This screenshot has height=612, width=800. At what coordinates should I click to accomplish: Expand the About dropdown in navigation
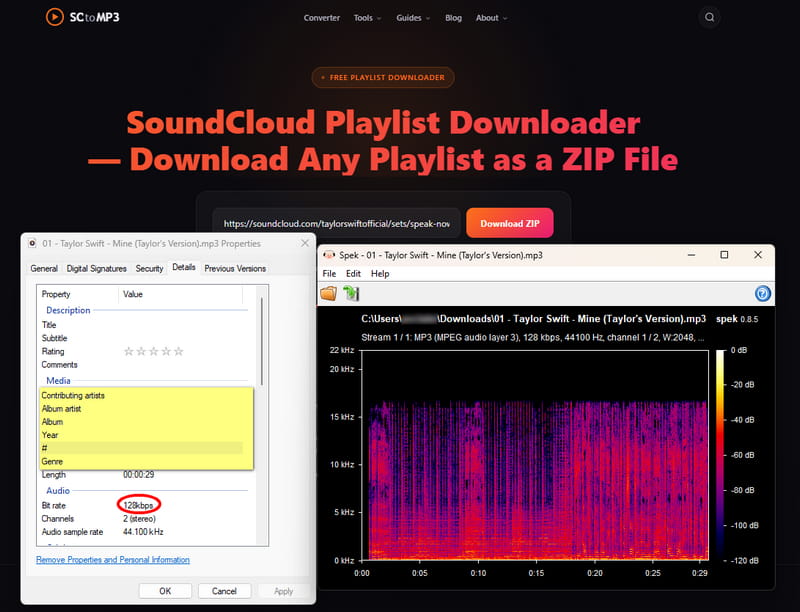point(491,18)
